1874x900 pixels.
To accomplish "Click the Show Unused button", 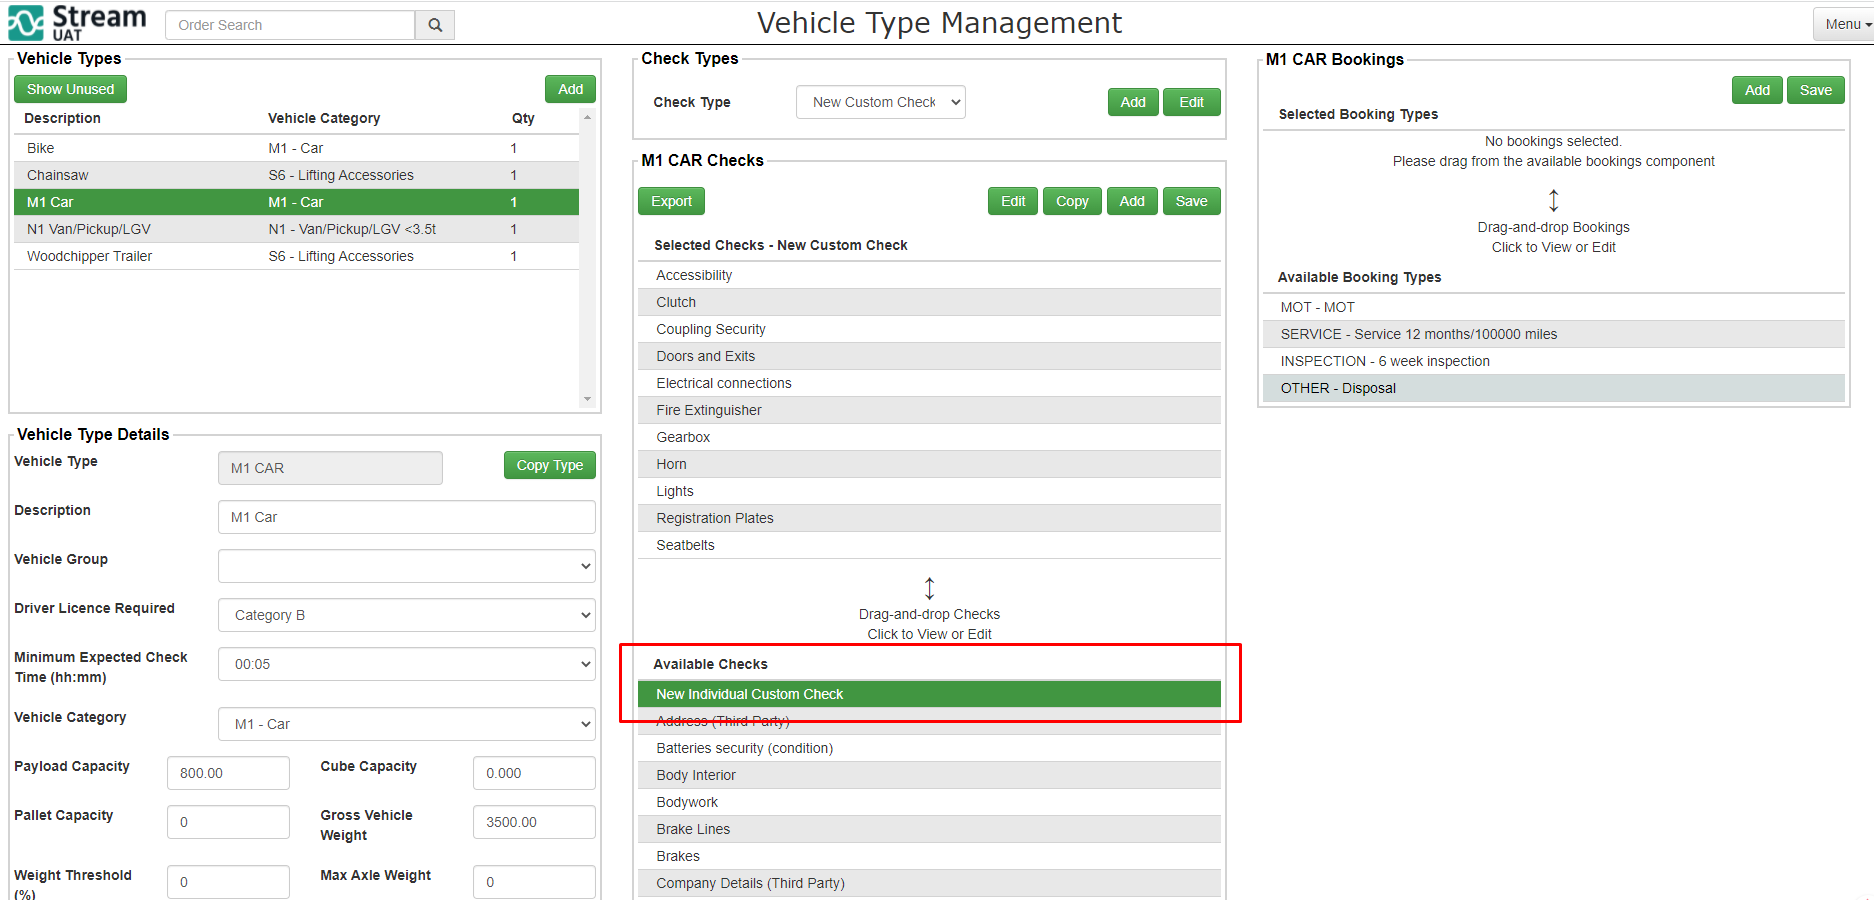I will click(x=69, y=88).
